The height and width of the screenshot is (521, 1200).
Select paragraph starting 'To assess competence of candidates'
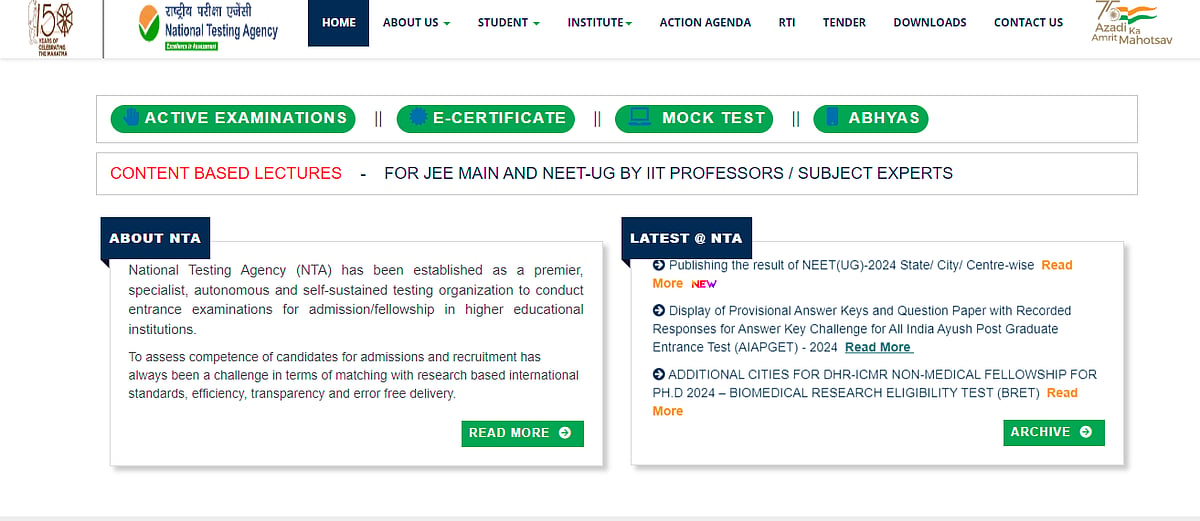tap(354, 375)
